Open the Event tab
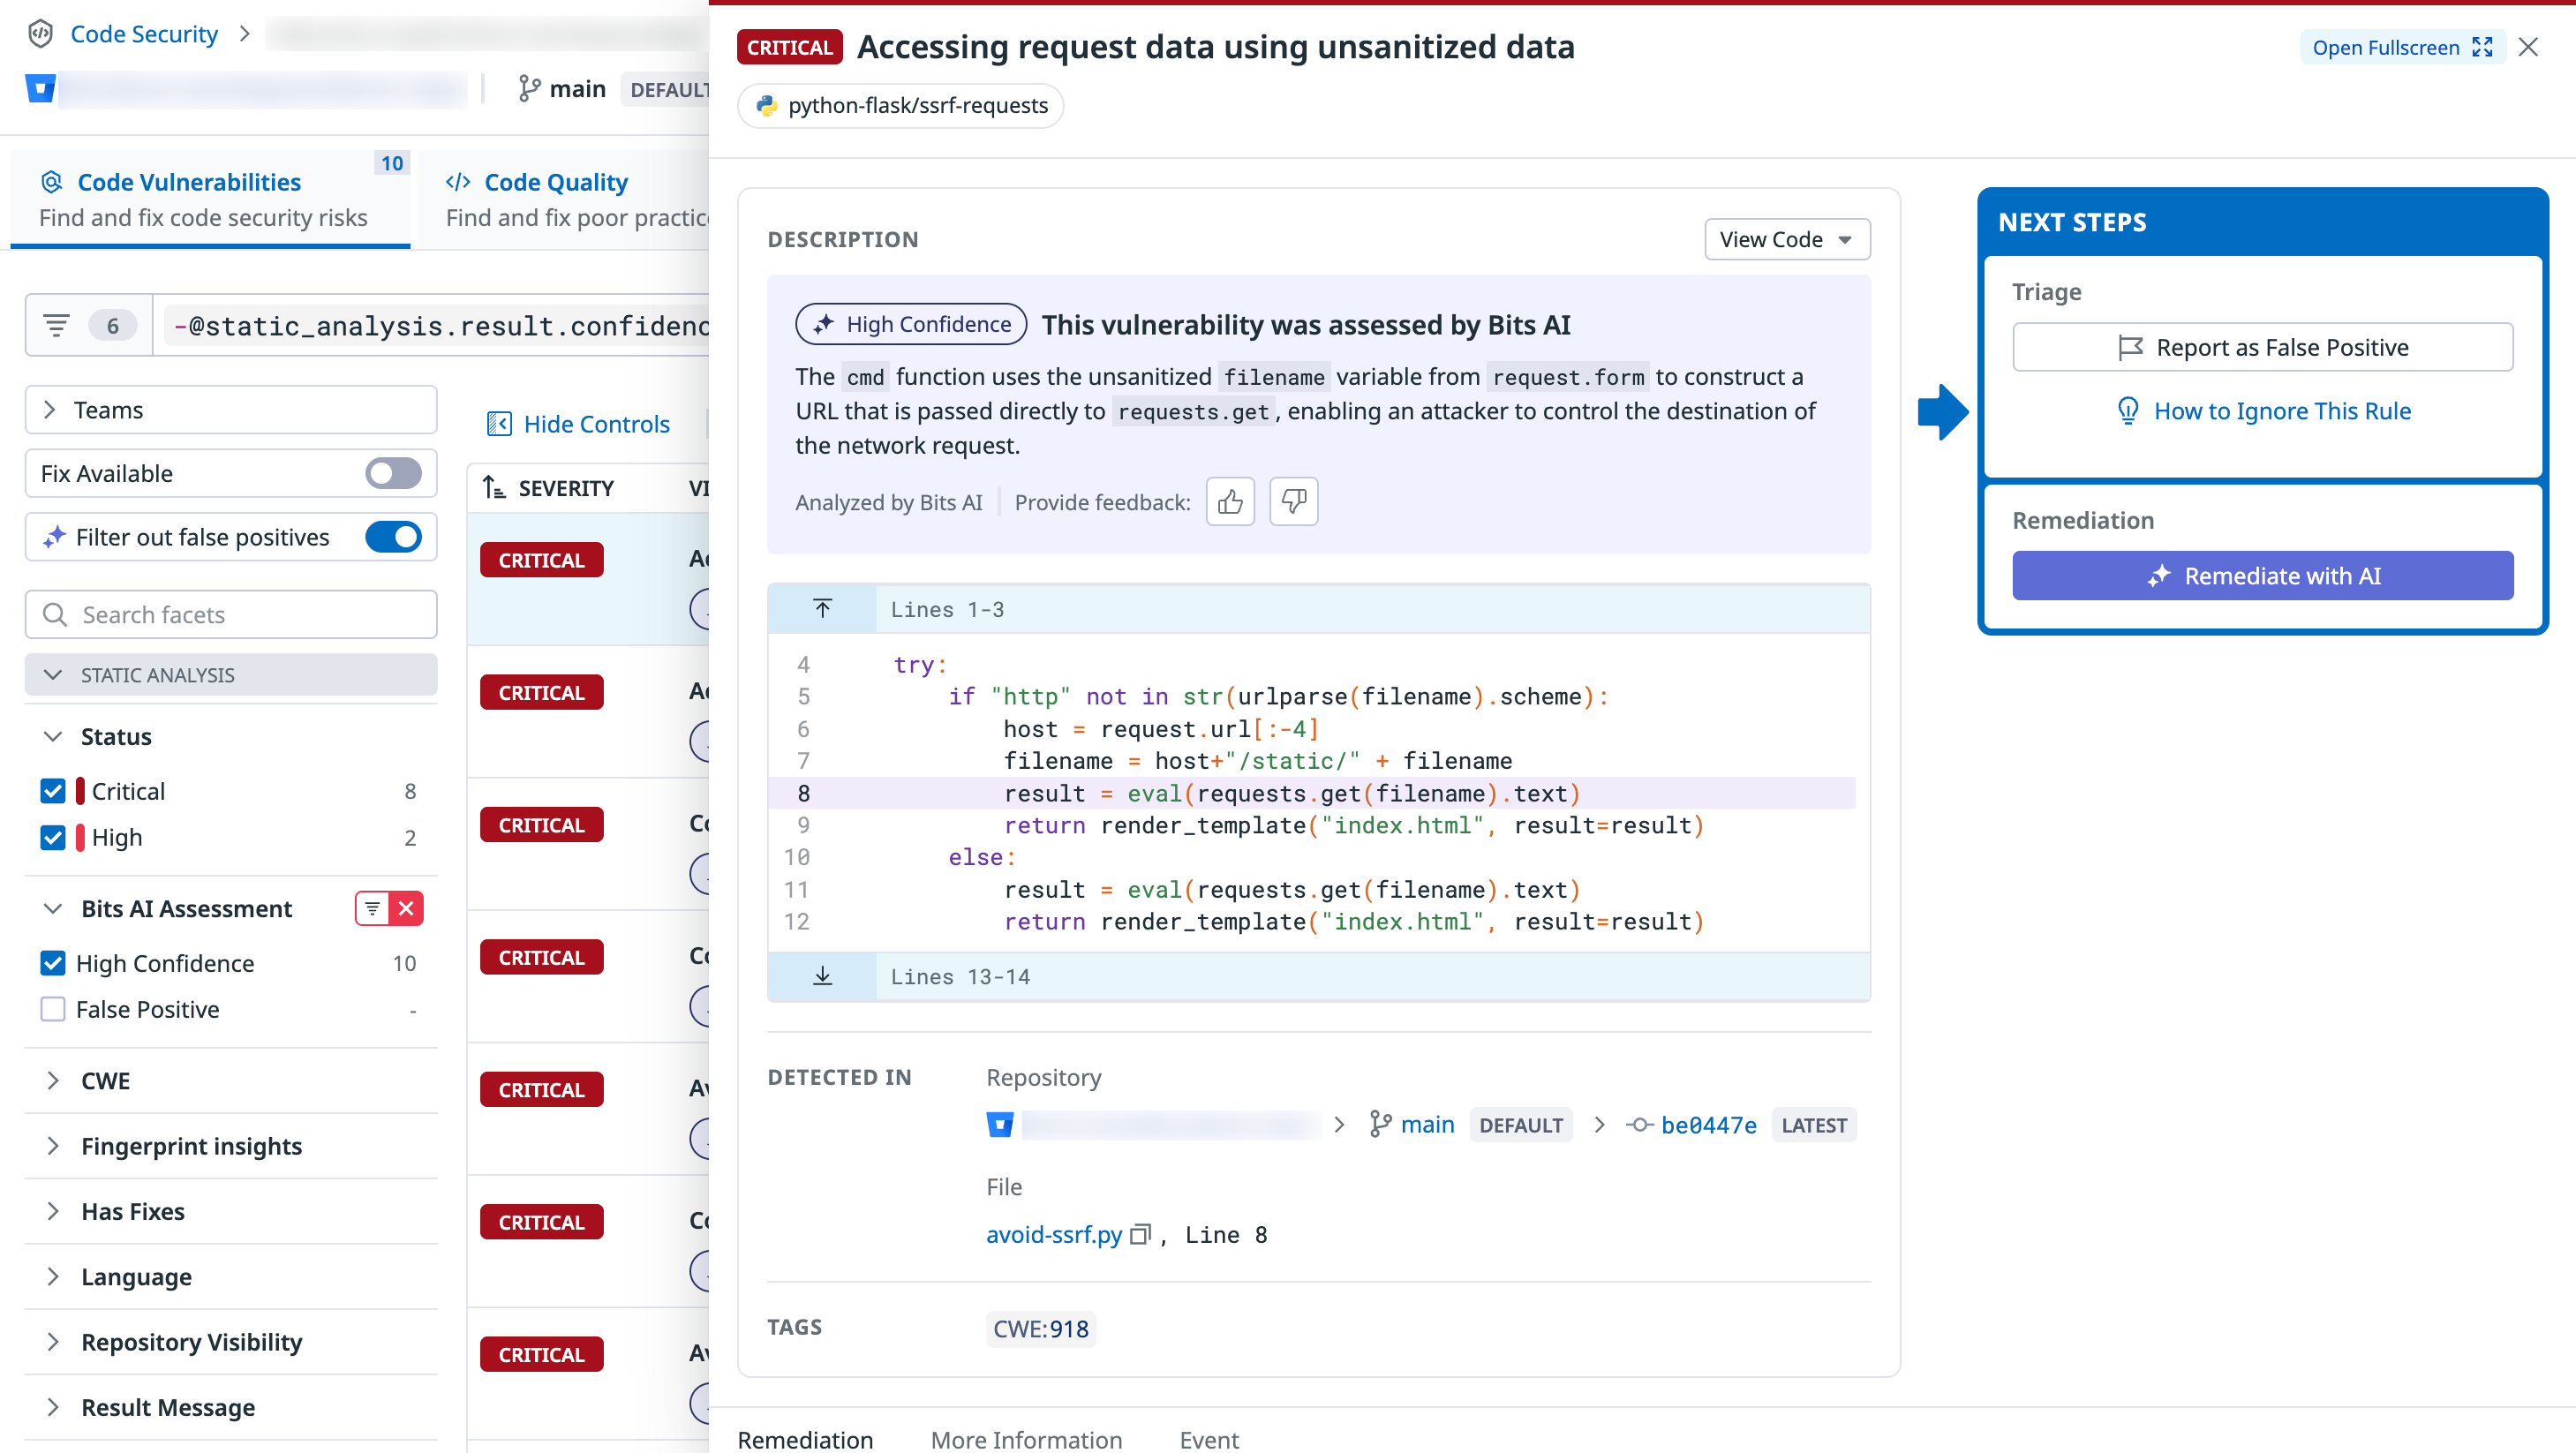 point(1208,1439)
